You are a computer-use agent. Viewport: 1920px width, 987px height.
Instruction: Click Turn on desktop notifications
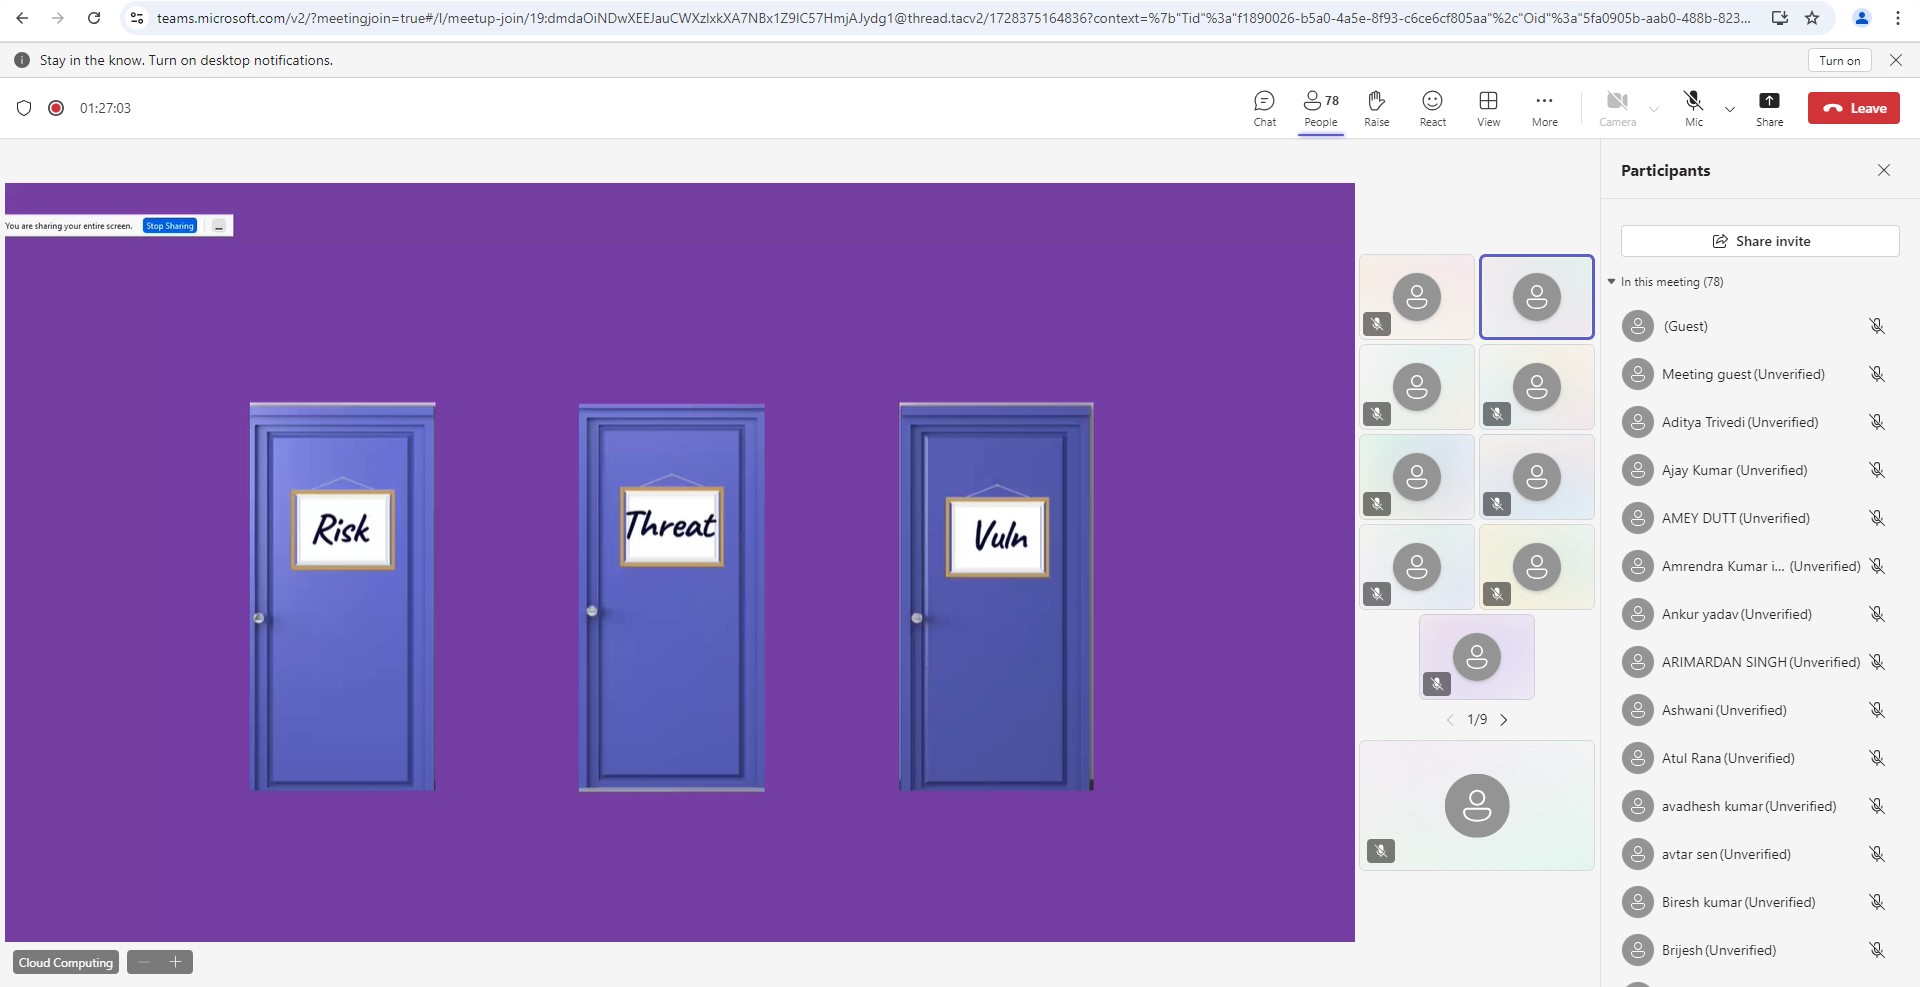1839,60
